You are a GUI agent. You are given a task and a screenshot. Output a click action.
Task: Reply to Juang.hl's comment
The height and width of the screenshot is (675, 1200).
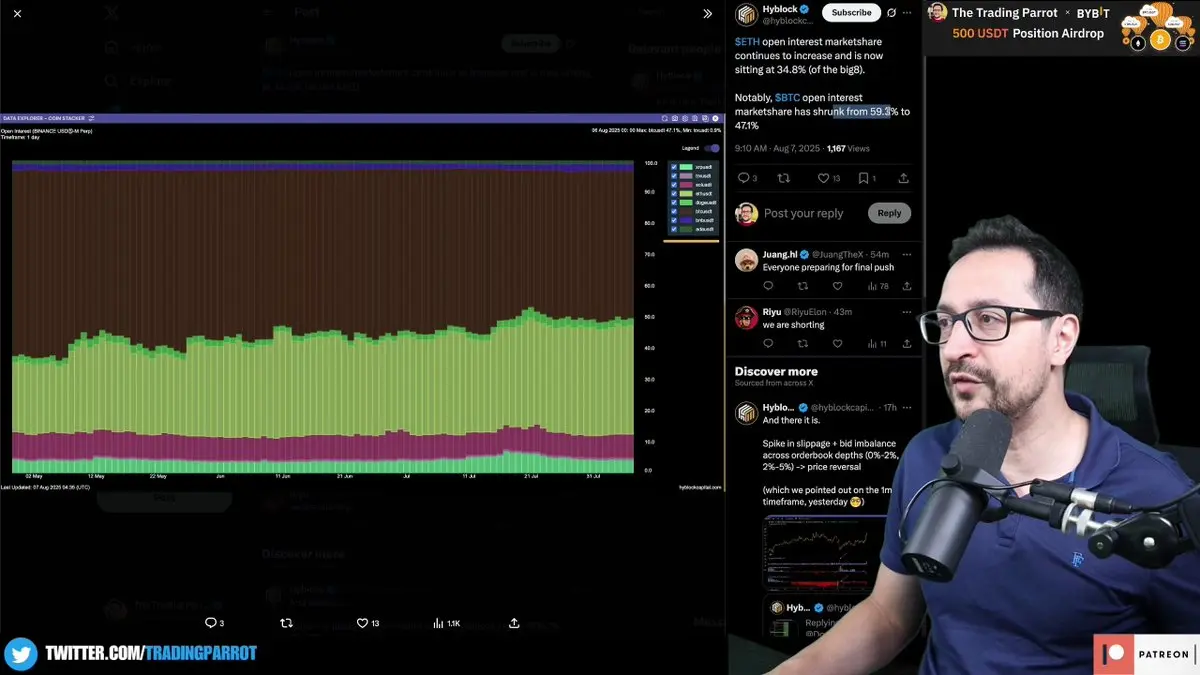(768, 286)
